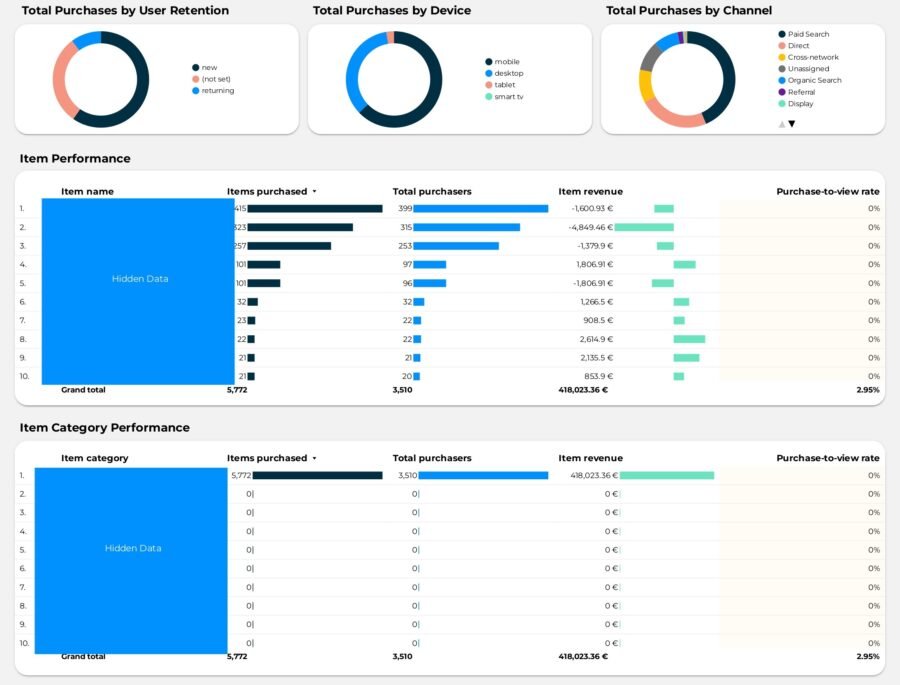Toggle Items purchased sort arrow in Item Performance

coord(314,192)
